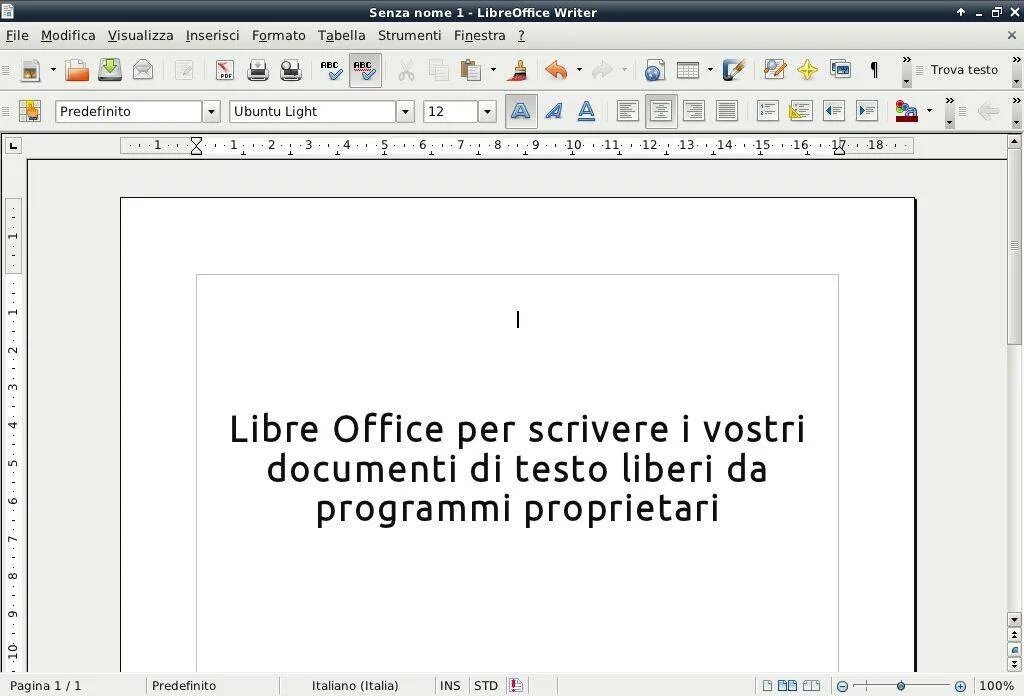1024x696 pixels.
Task: Open Print Preview icon
Action: tap(291, 70)
